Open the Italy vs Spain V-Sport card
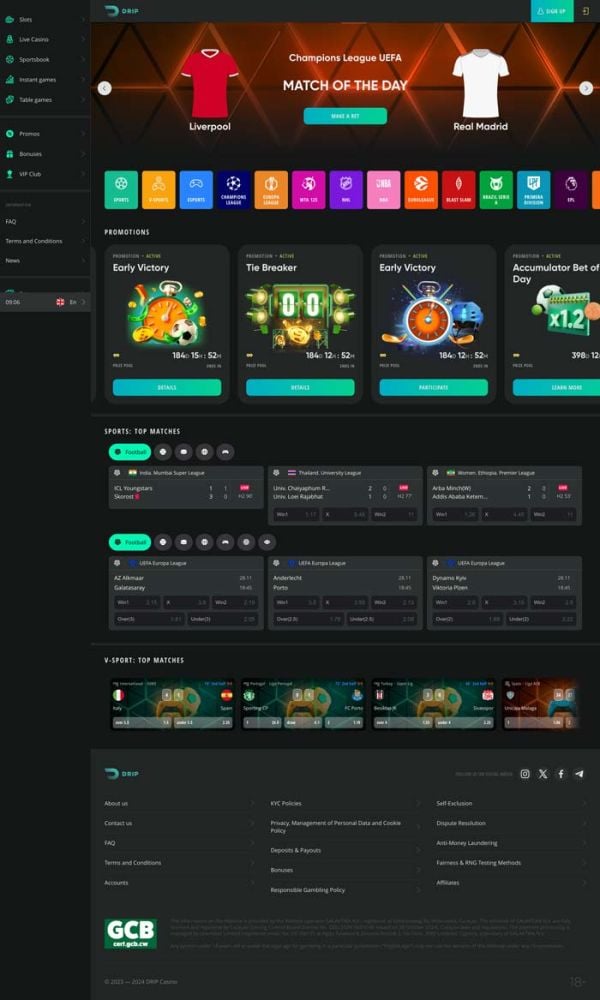Viewport: 600px width, 1000px height. 172,704
